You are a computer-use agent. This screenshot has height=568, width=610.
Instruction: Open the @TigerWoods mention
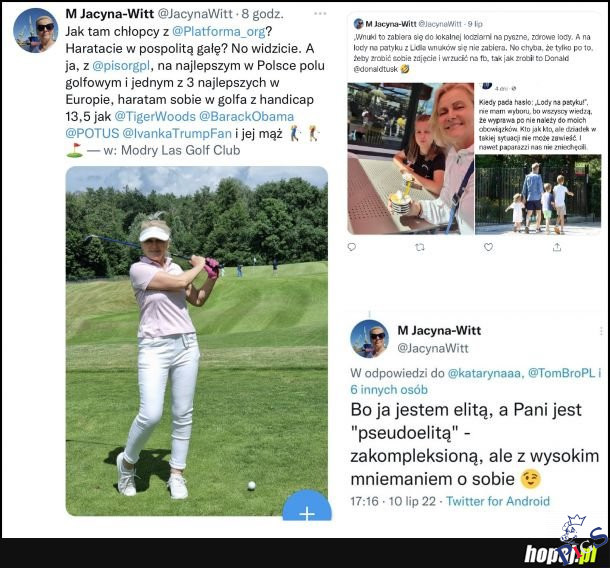pos(155,116)
